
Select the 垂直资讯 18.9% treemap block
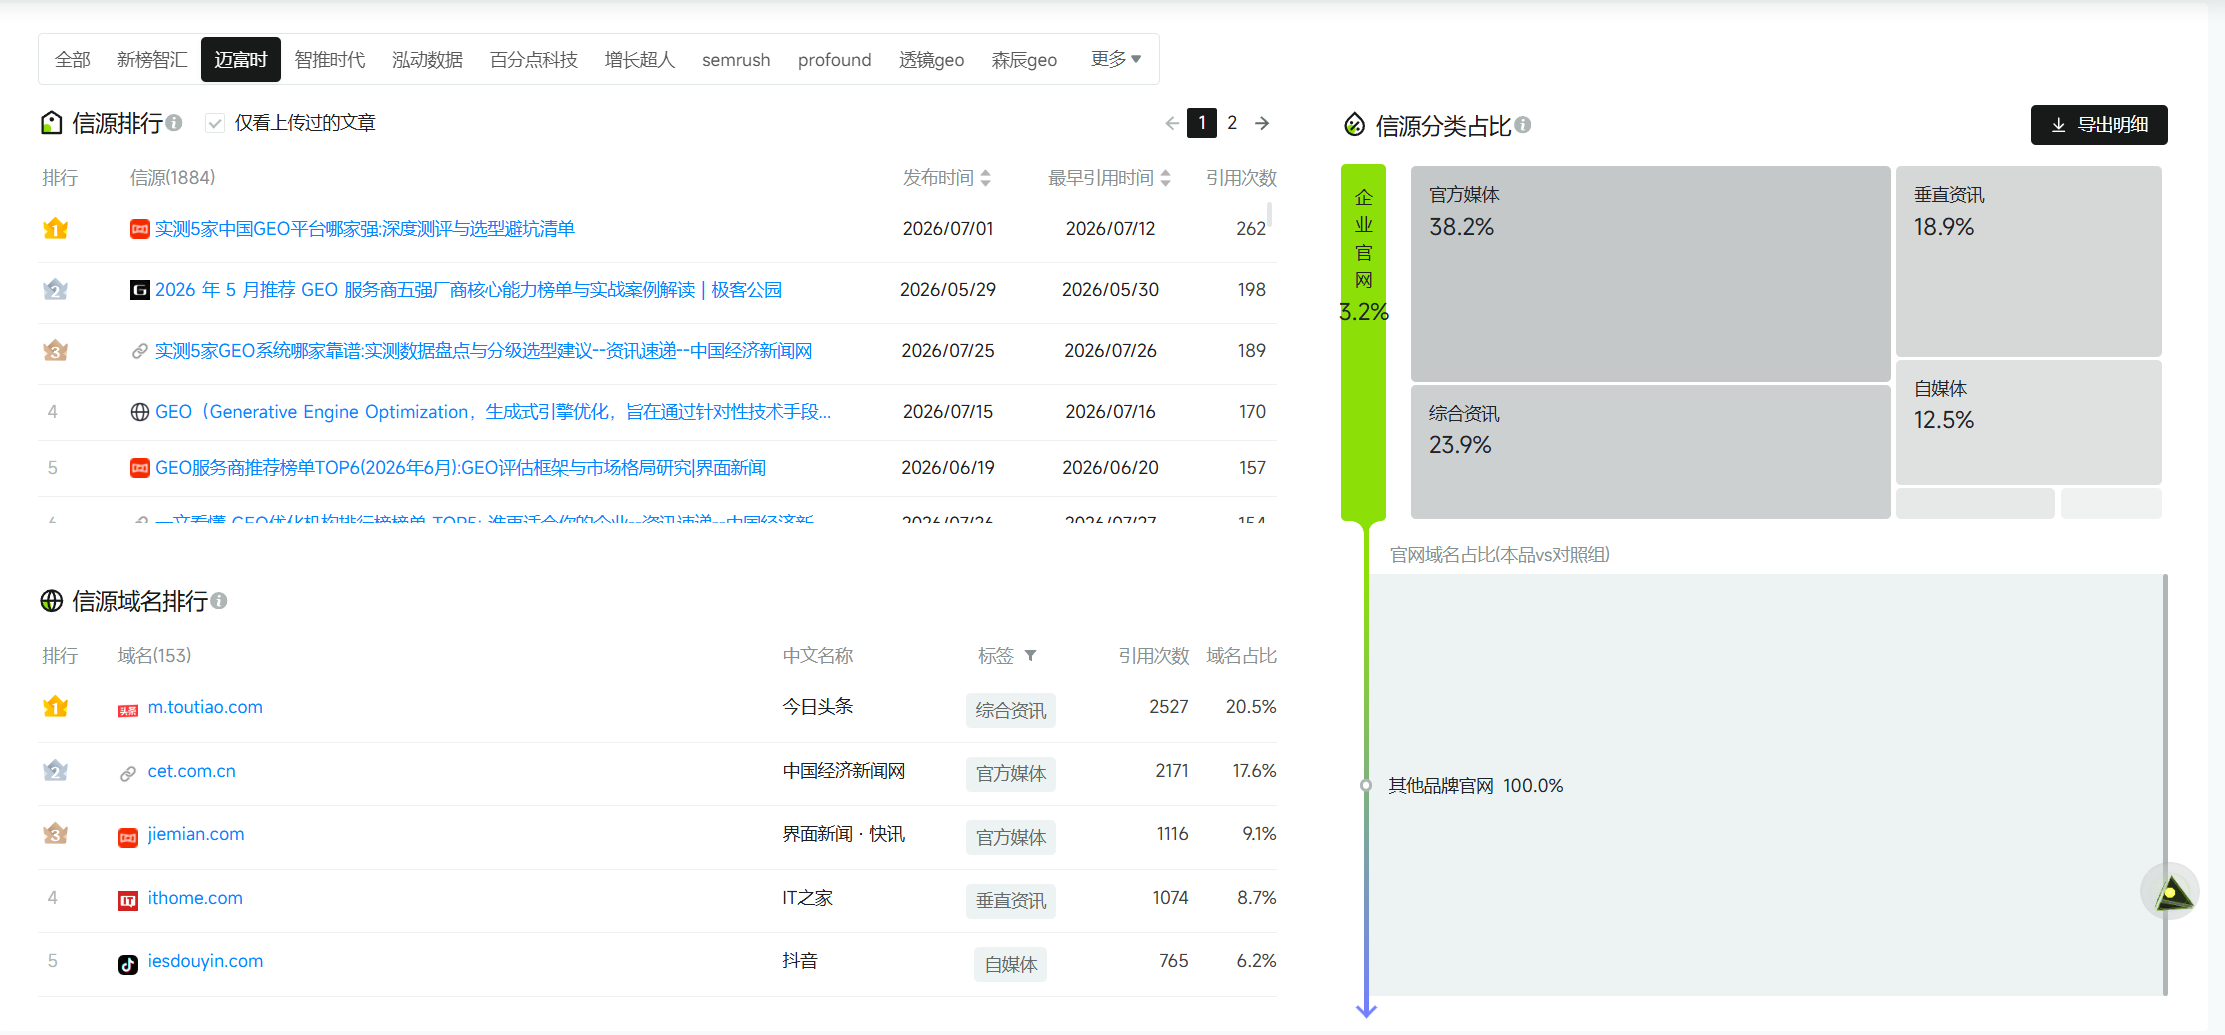(x=2029, y=261)
